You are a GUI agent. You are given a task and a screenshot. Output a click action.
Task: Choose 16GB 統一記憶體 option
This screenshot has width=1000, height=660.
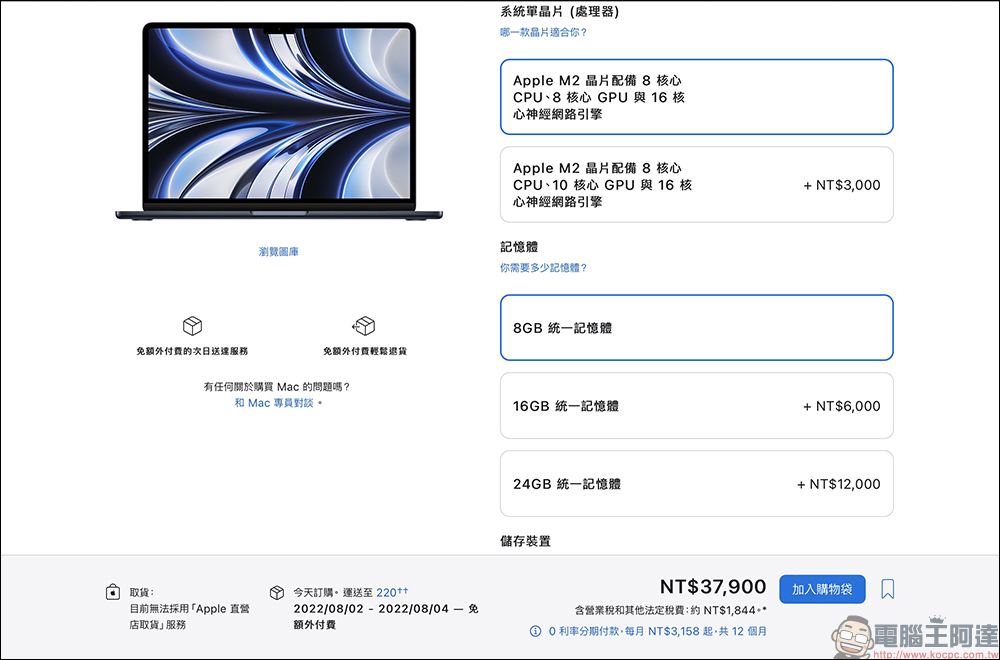tap(696, 406)
